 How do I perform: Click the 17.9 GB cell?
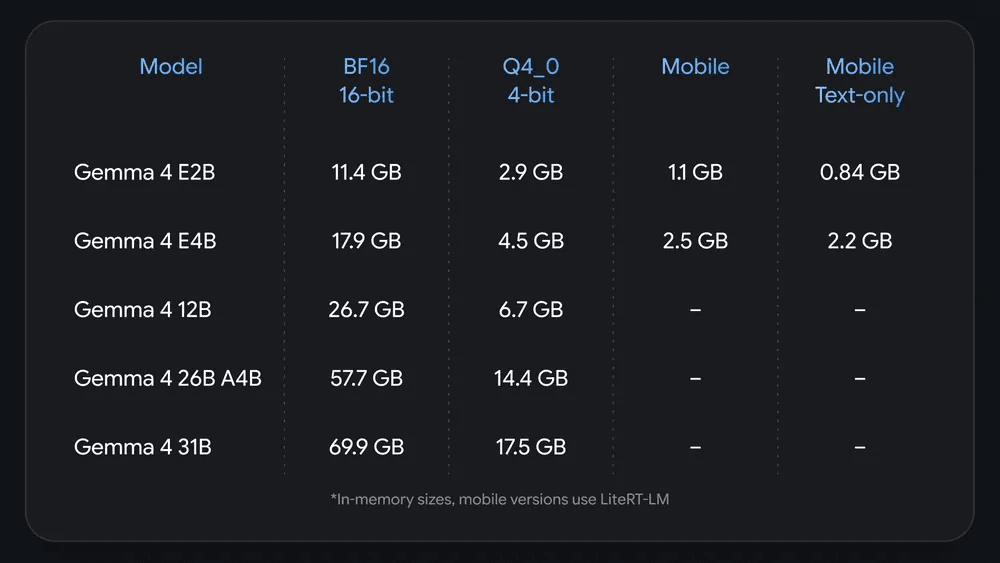[367, 241]
